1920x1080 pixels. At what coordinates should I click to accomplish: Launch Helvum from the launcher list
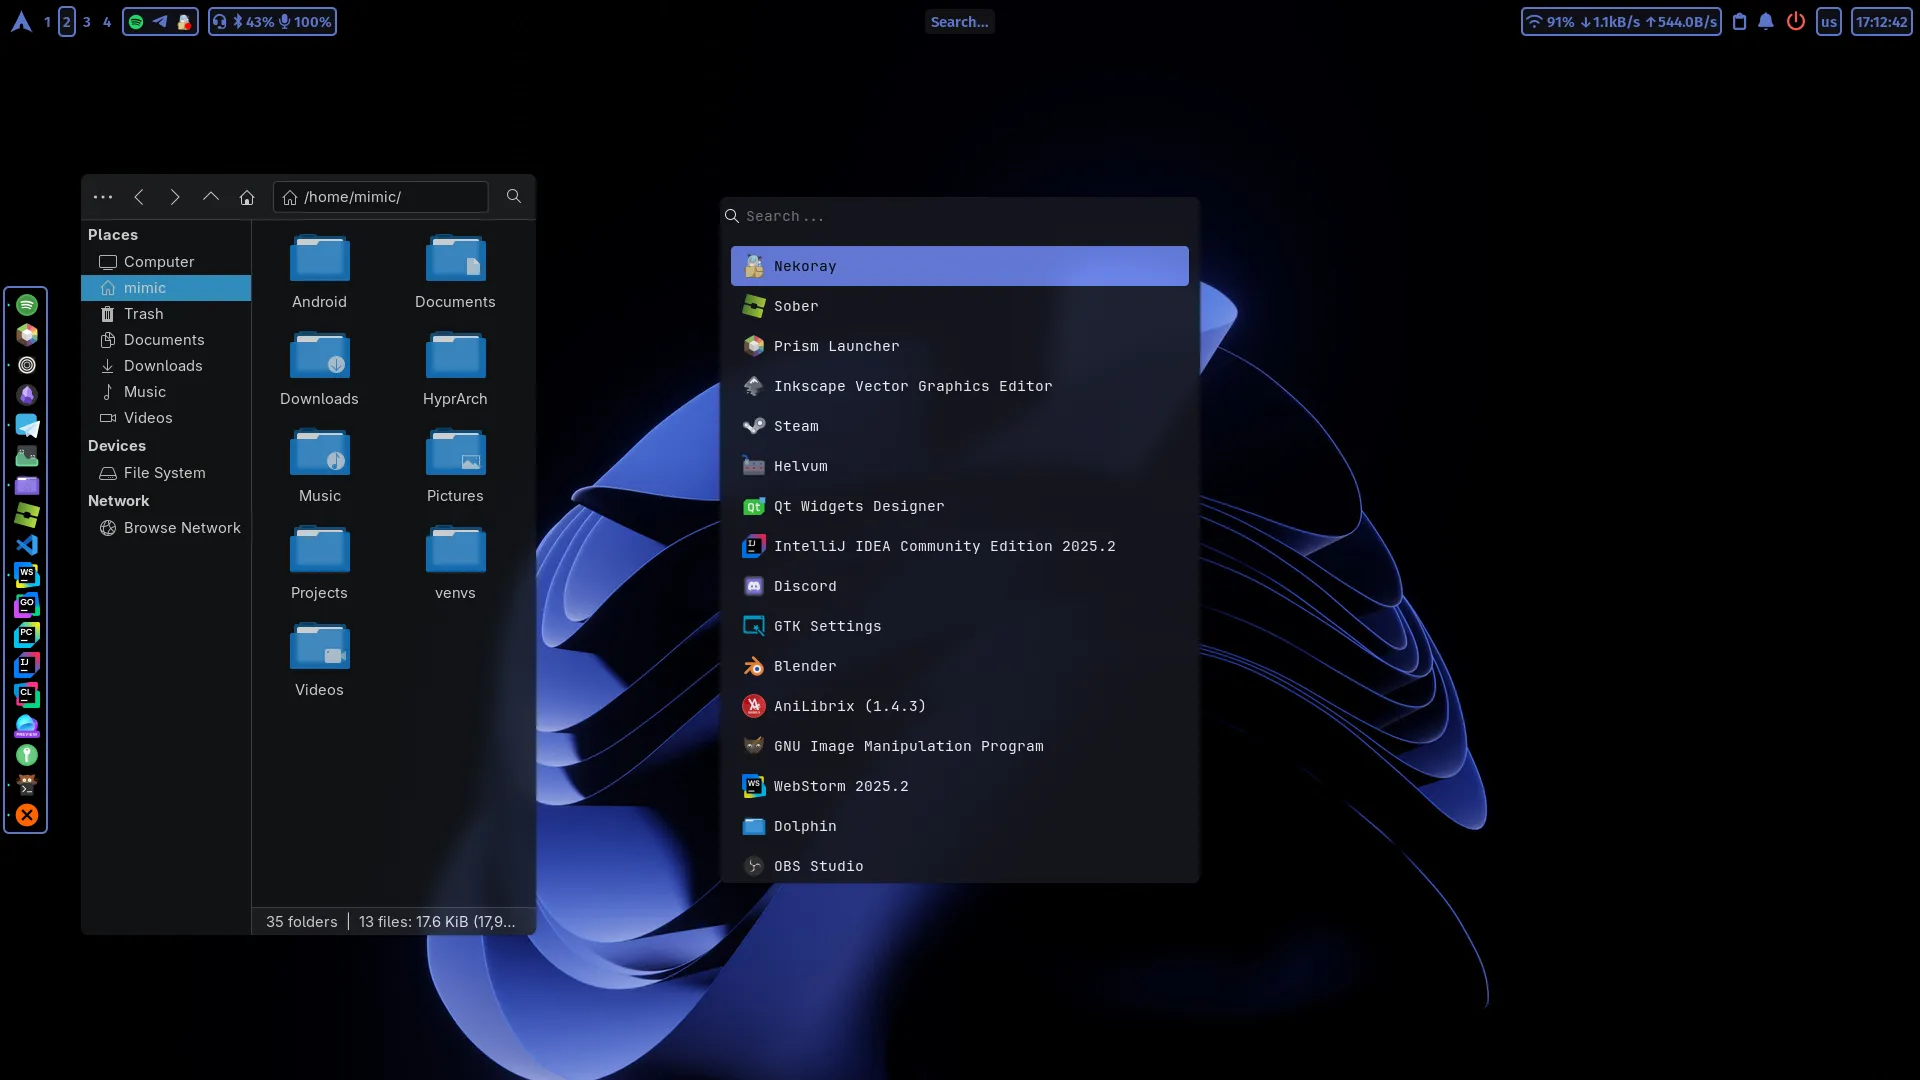click(960, 466)
